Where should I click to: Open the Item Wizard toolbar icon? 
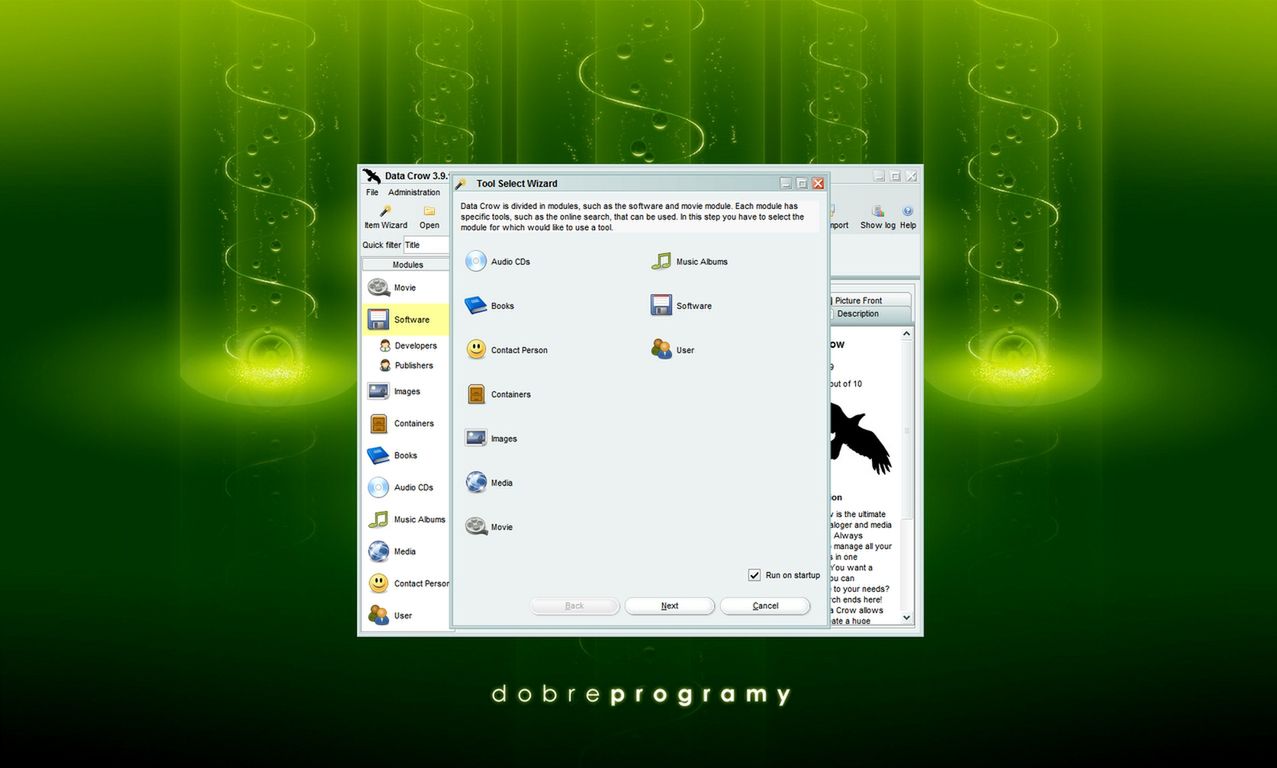point(386,211)
